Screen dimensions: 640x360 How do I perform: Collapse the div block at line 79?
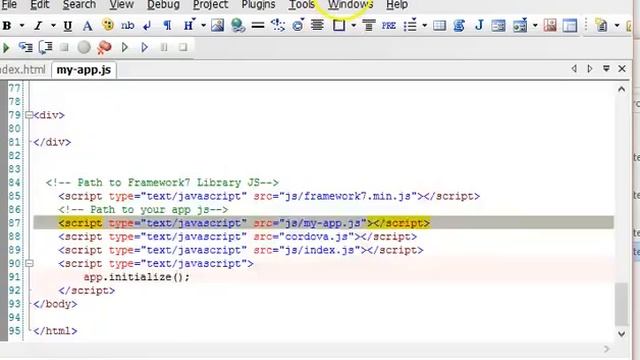(x=29, y=115)
